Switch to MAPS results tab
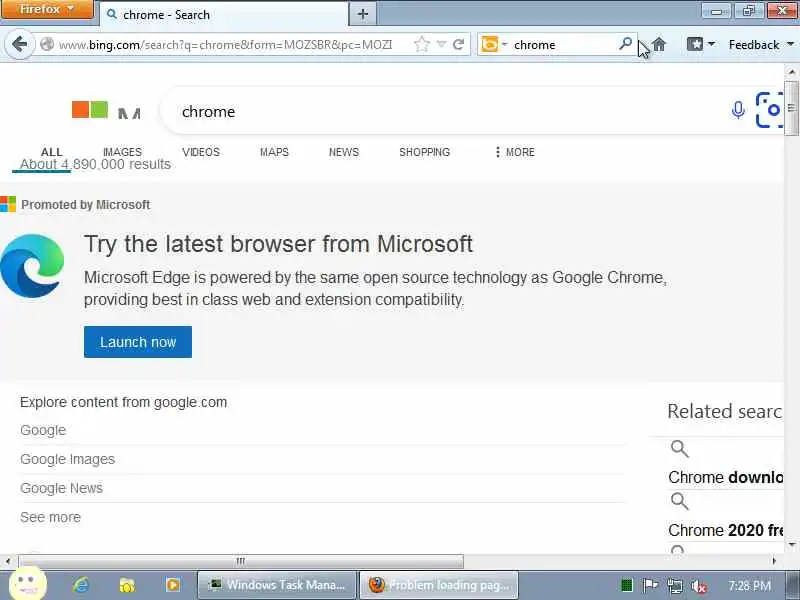This screenshot has width=800, height=600. 274,152
